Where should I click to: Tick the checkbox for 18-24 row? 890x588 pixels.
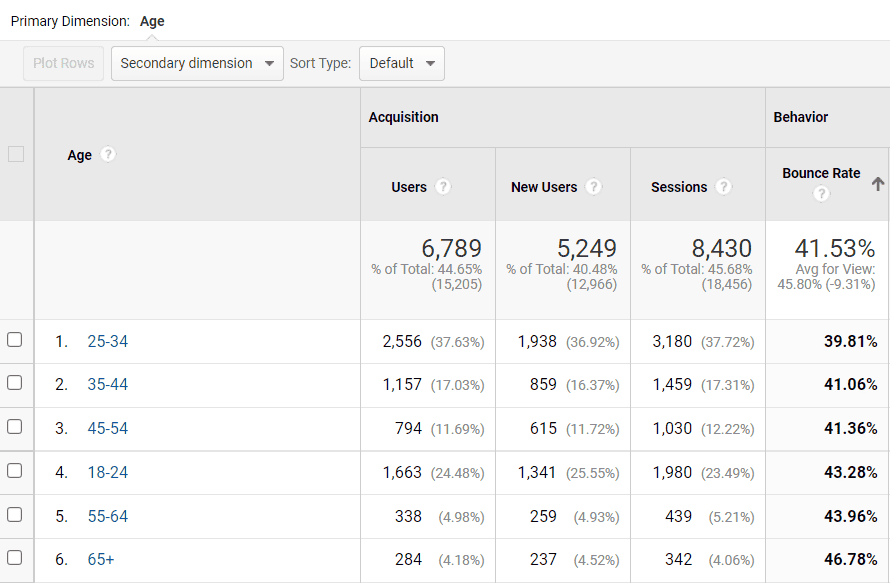15,471
